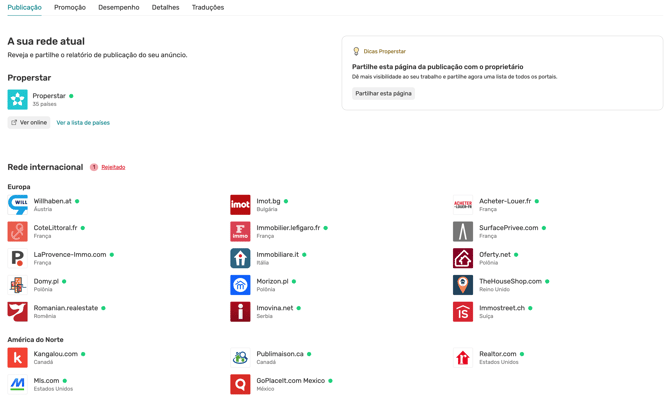This screenshot has height=395, width=670.
Task: Click the Immobiliare.it house logo
Action: 240,258
